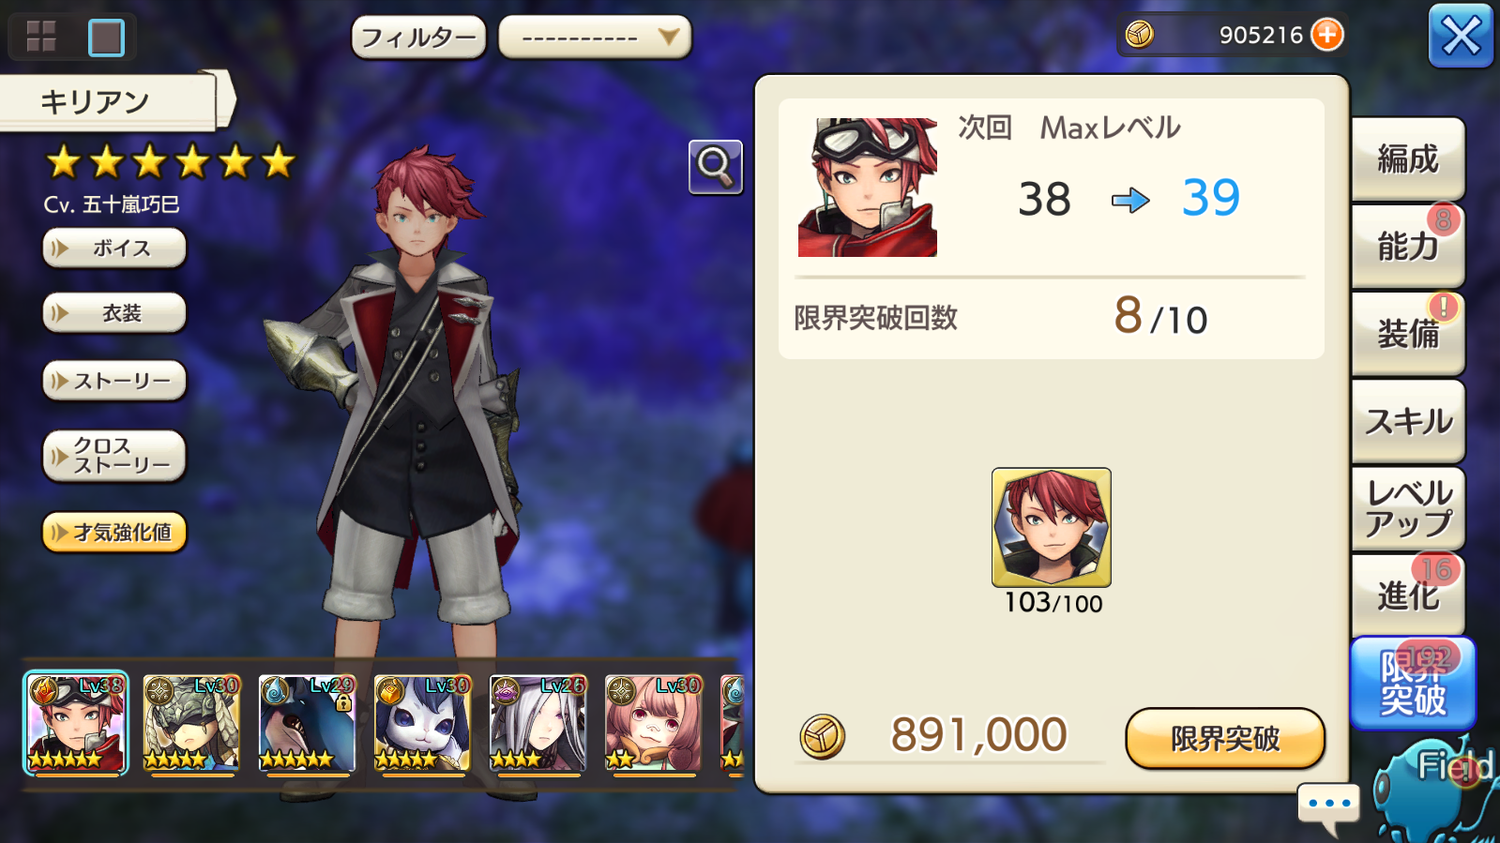Switch to the grid view icon
Viewport: 1500px width, 843px height.
(x=41, y=37)
